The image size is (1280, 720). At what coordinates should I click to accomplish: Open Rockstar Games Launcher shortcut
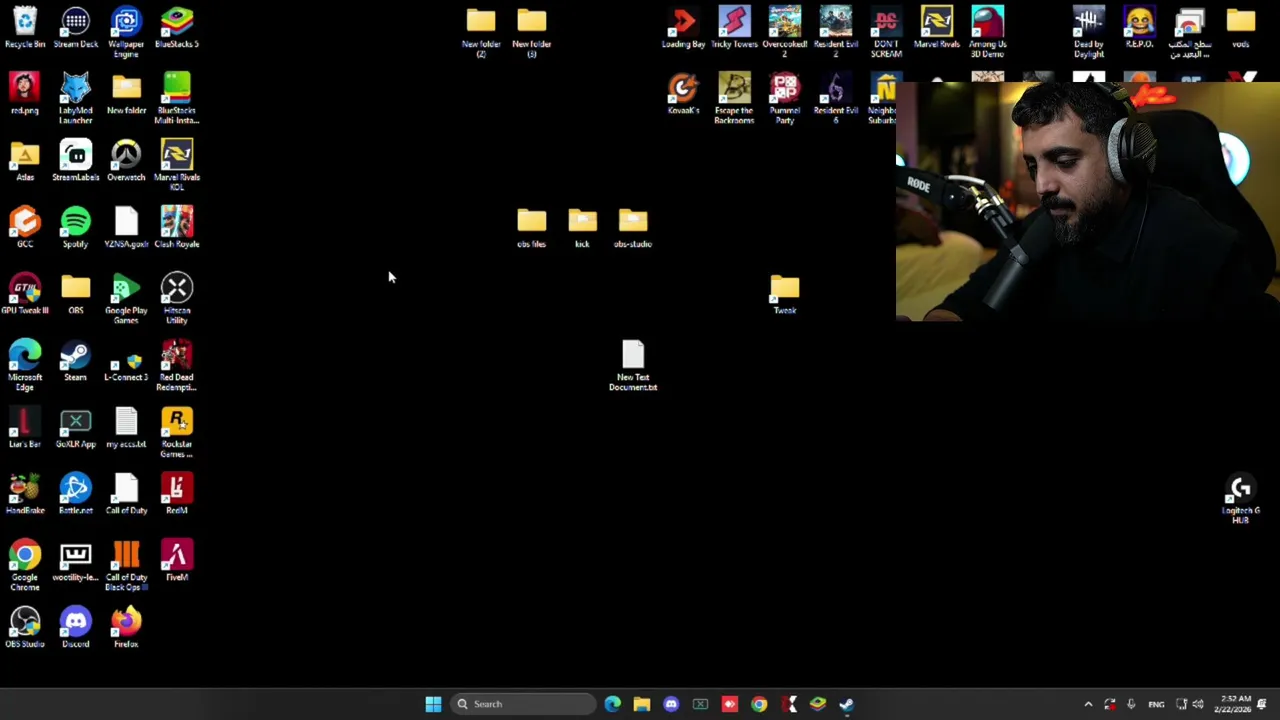(177, 432)
